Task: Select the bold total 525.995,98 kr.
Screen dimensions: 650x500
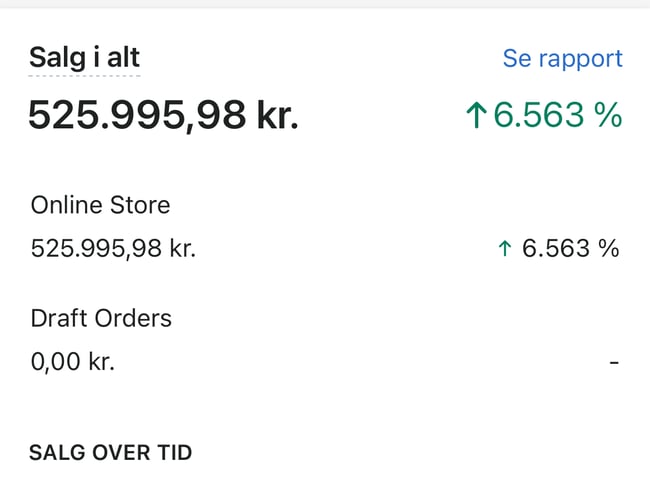Action: click(163, 116)
